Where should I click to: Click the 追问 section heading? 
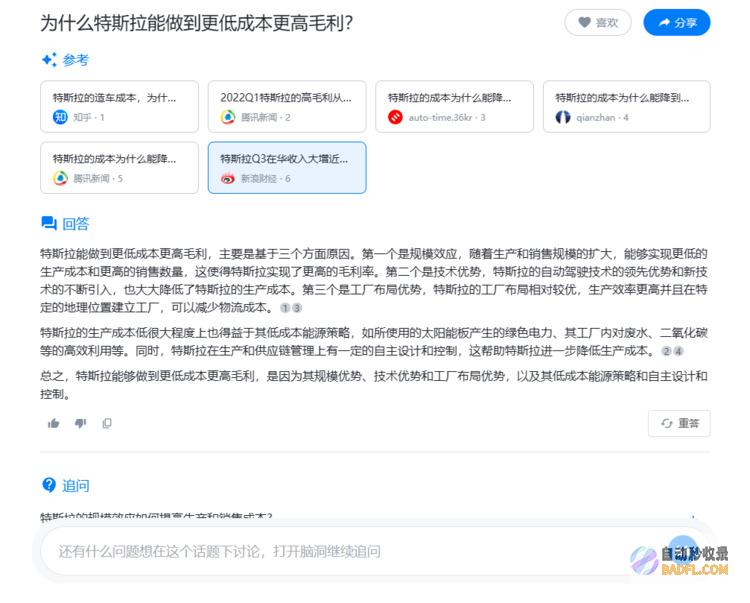(76, 485)
